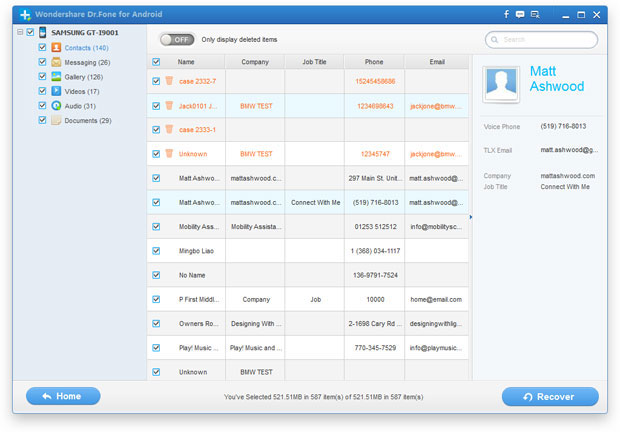Screen dimensions: 620x432
Task: Close the Dr.Fone window
Action: (597, 15)
